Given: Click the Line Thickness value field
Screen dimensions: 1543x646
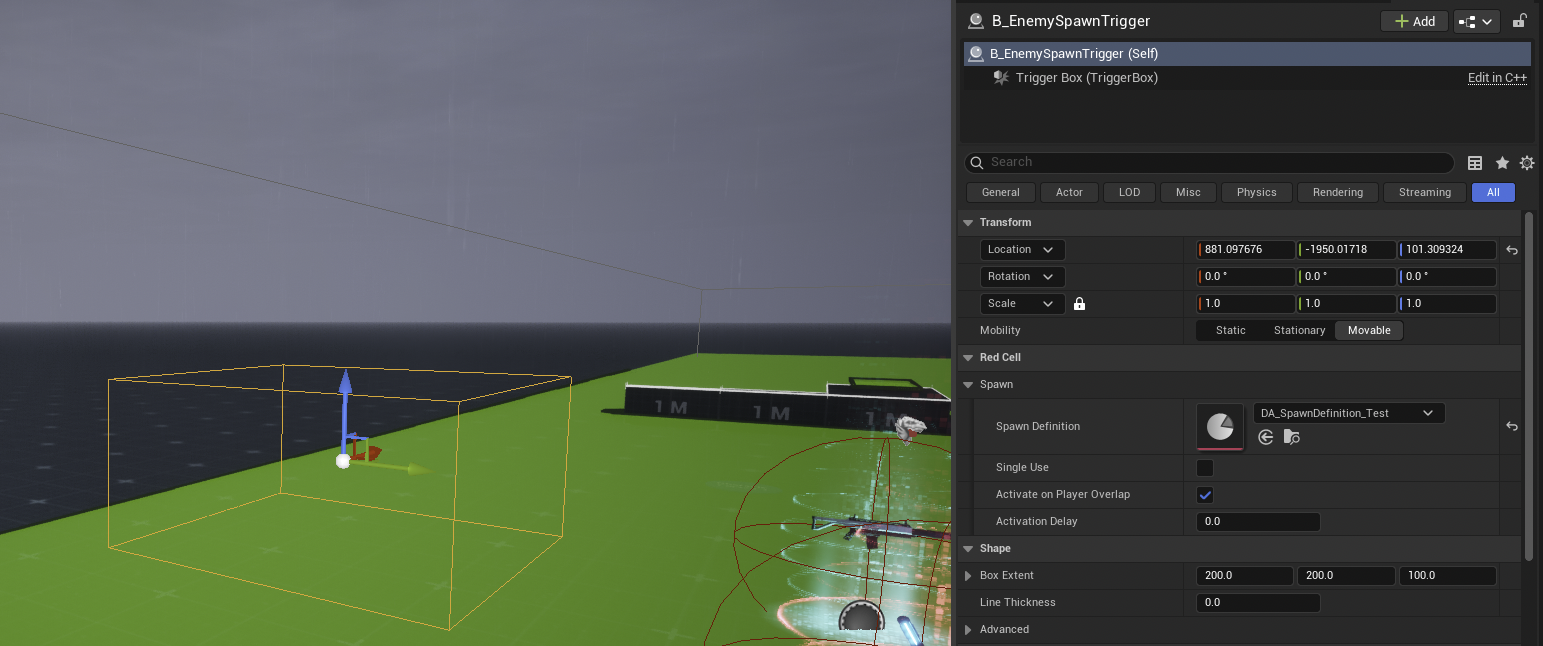Looking at the screenshot, I should [x=1258, y=602].
